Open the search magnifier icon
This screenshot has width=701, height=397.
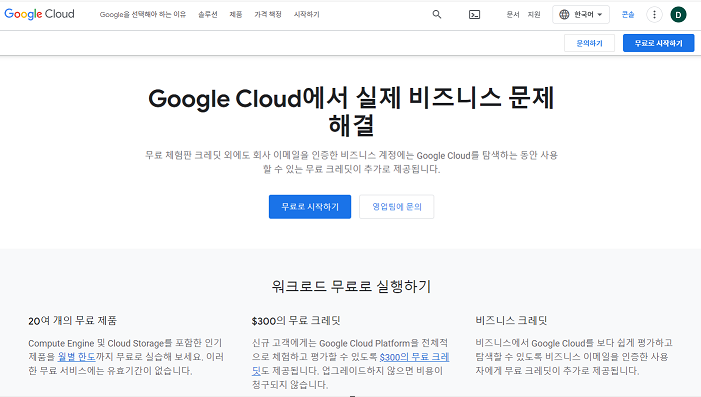[437, 14]
